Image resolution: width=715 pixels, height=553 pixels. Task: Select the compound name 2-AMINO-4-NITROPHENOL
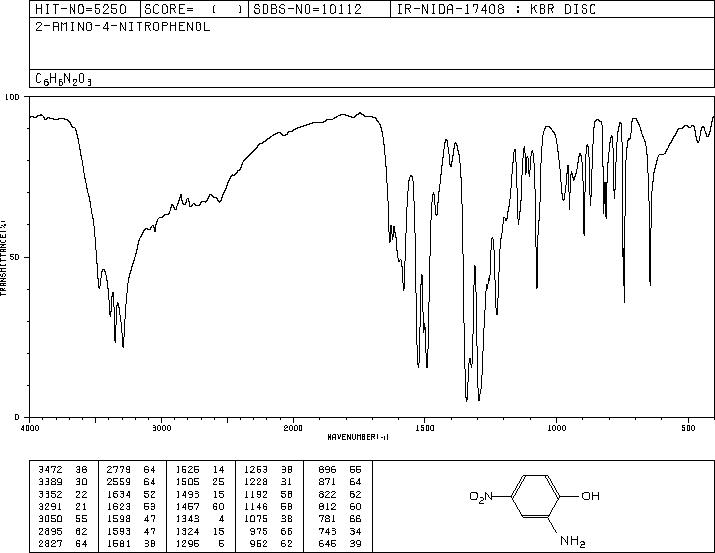click(x=123, y=27)
